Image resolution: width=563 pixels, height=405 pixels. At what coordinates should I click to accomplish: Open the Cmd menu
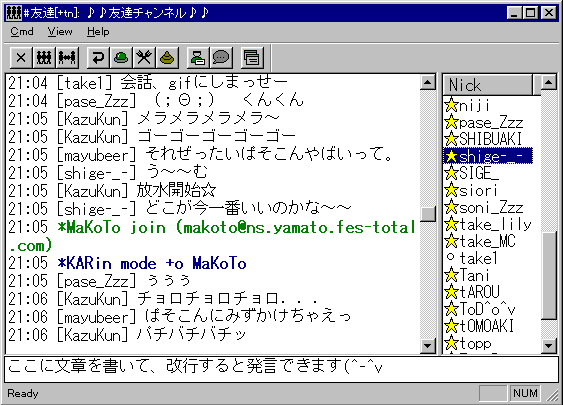[x=22, y=32]
